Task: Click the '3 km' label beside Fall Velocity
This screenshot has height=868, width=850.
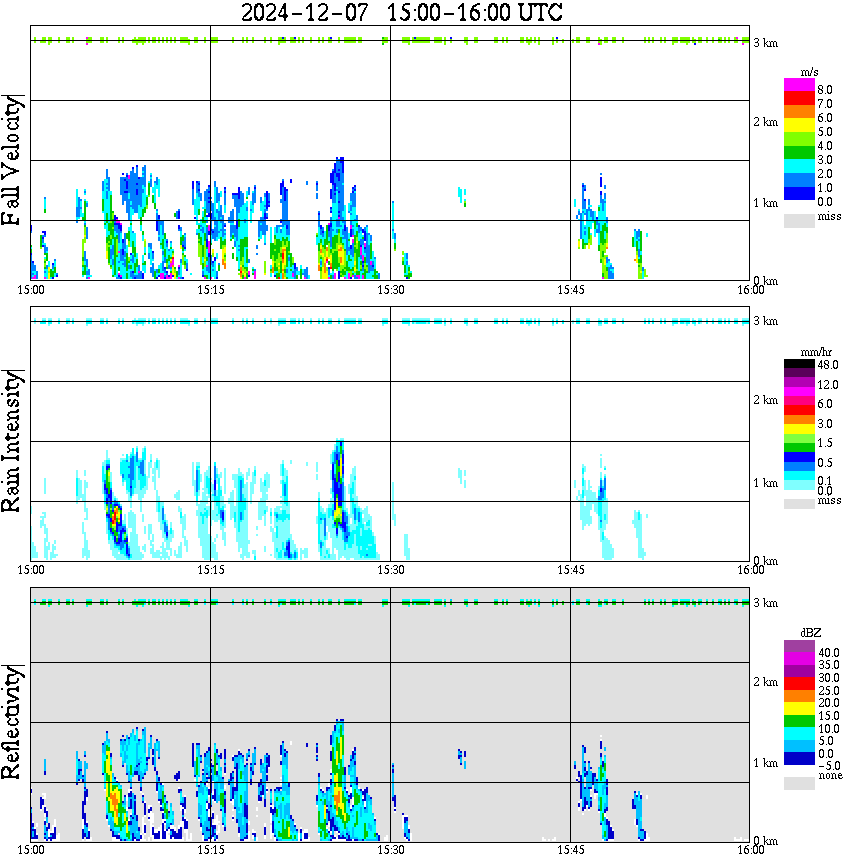Action: (x=765, y=43)
